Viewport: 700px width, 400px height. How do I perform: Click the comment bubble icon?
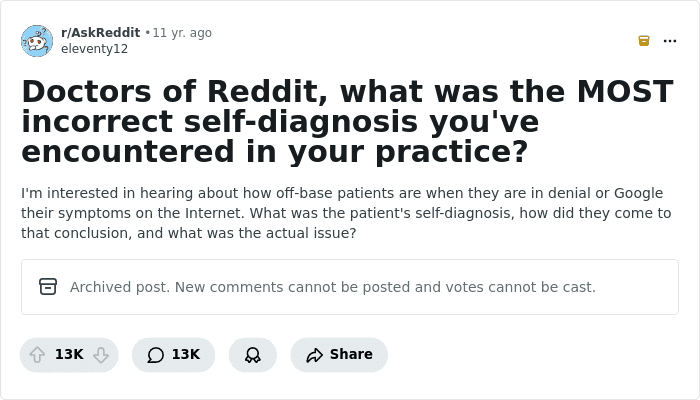click(155, 355)
